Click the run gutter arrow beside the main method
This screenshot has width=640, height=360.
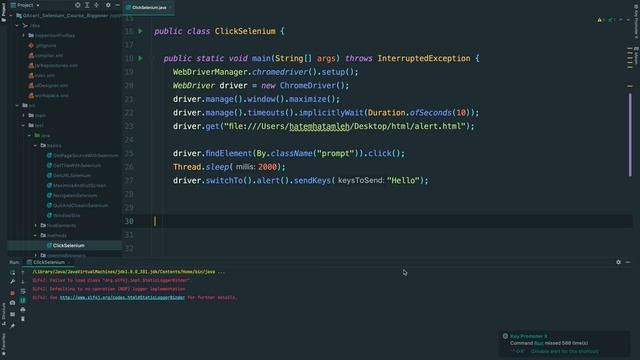point(140,58)
